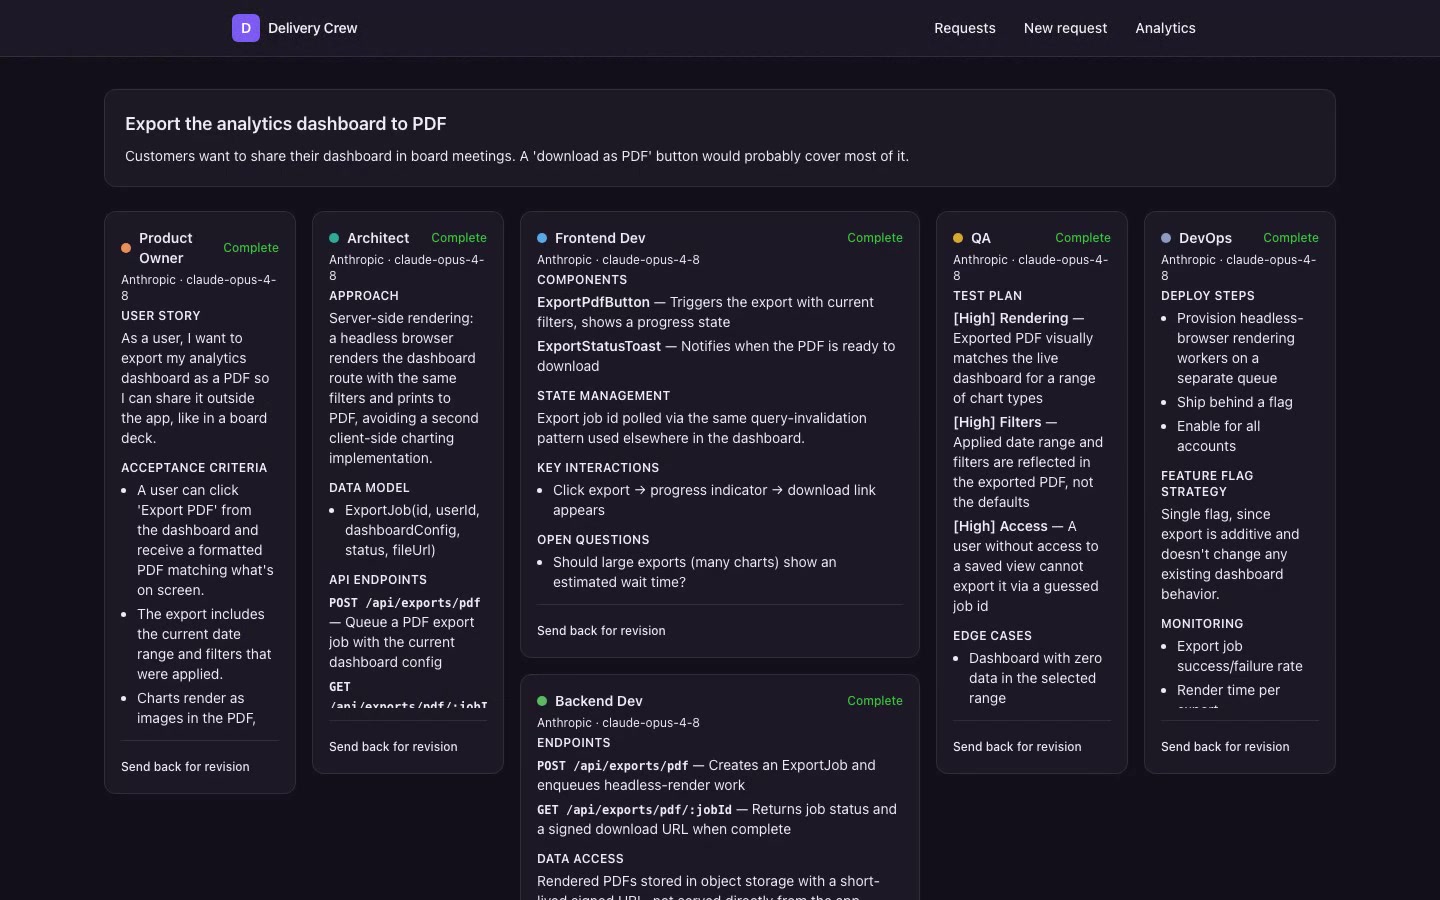Send Product Owner card back for revision
The height and width of the screenshot is (900, 1440).
click(185, 767)
